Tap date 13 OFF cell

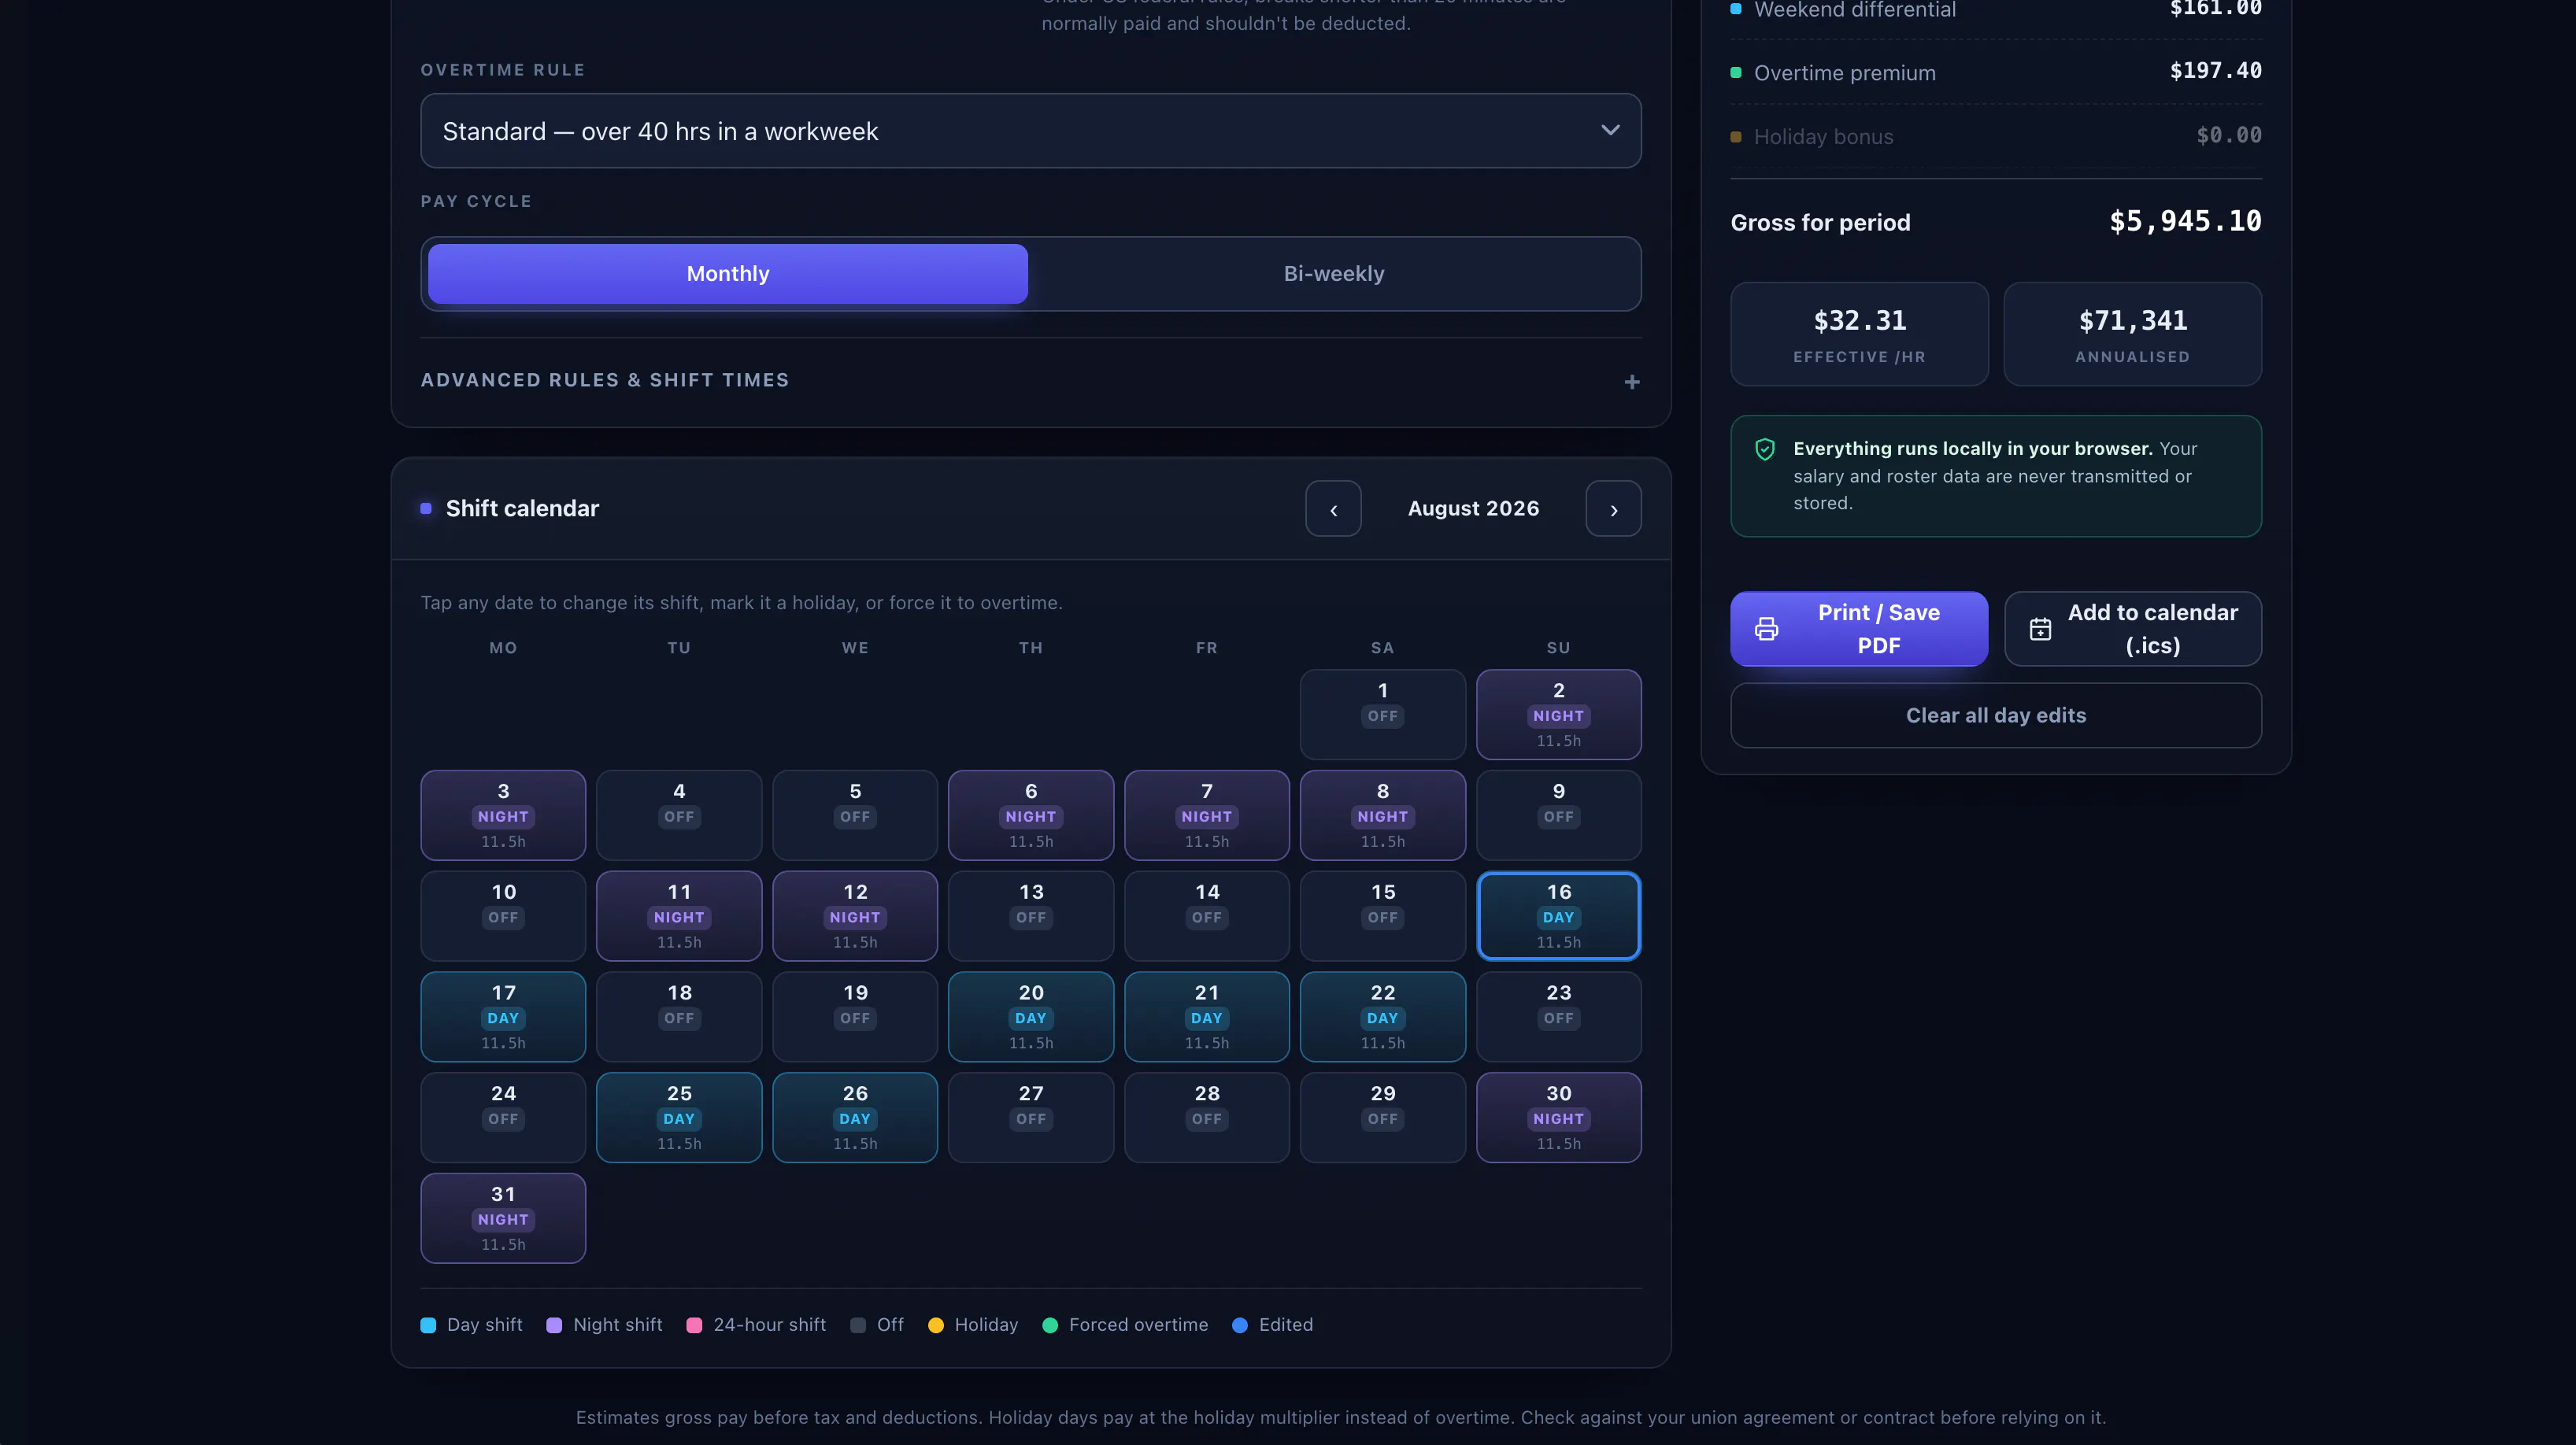(1031, 917)
